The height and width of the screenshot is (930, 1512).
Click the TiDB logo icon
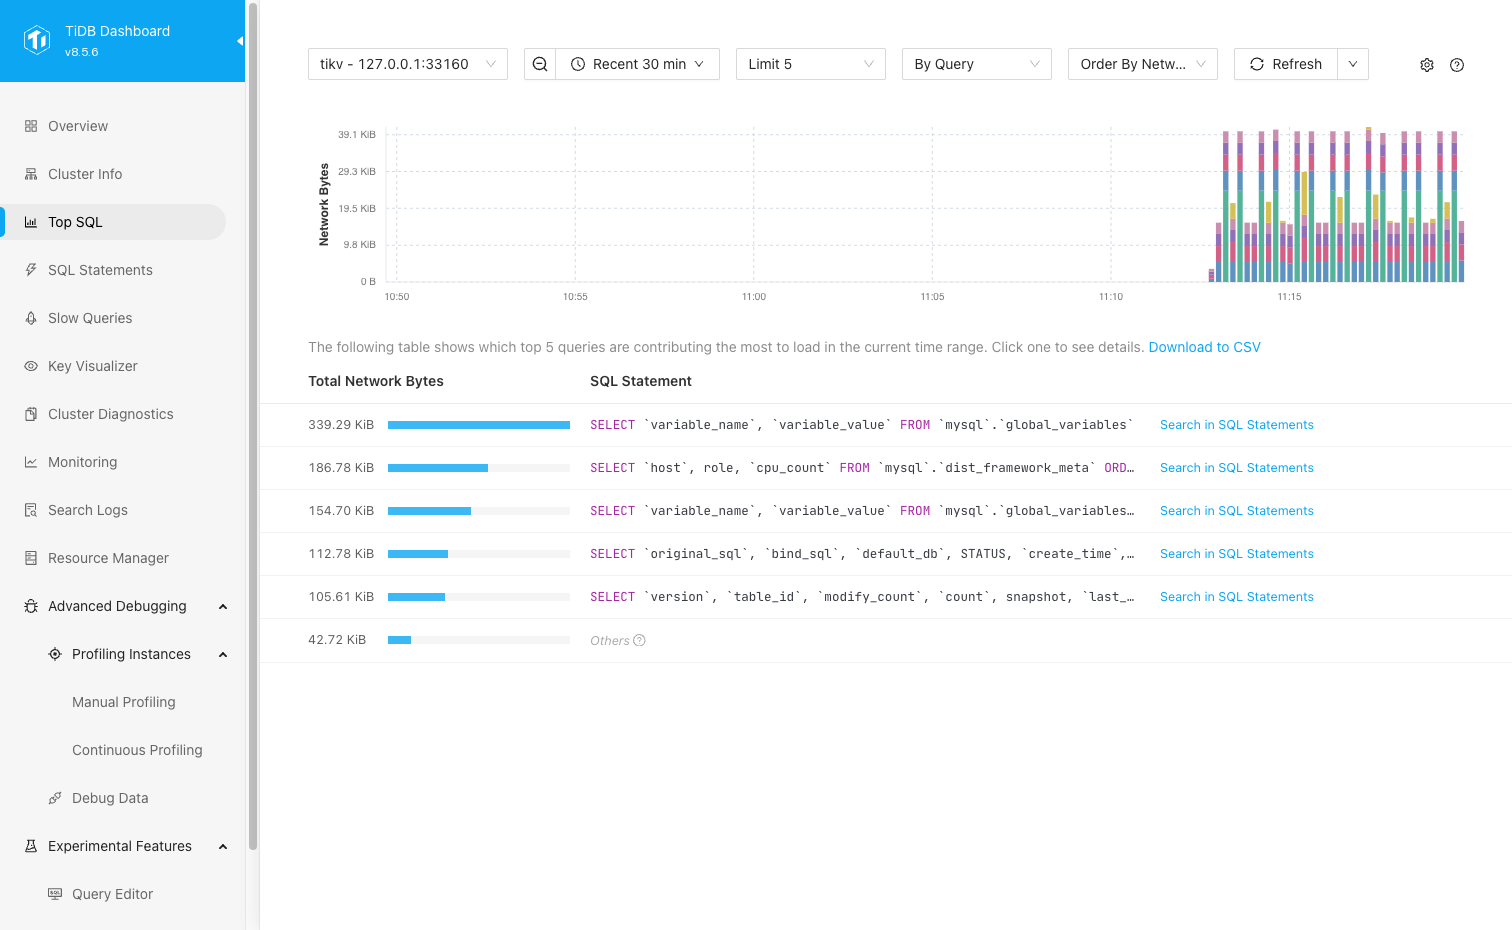point(37,41)
